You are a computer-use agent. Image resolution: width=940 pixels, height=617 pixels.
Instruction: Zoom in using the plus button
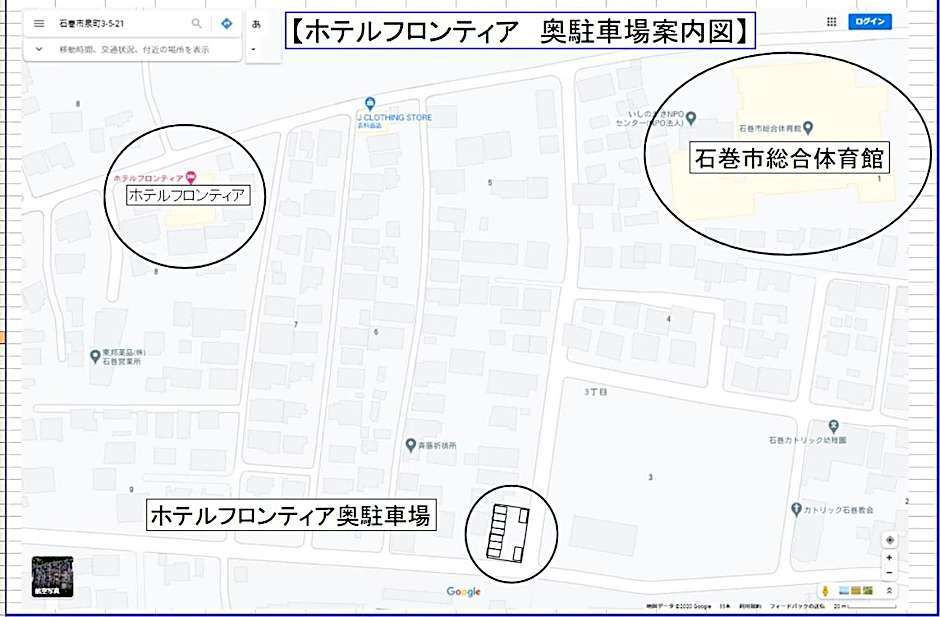pos(889,557)
